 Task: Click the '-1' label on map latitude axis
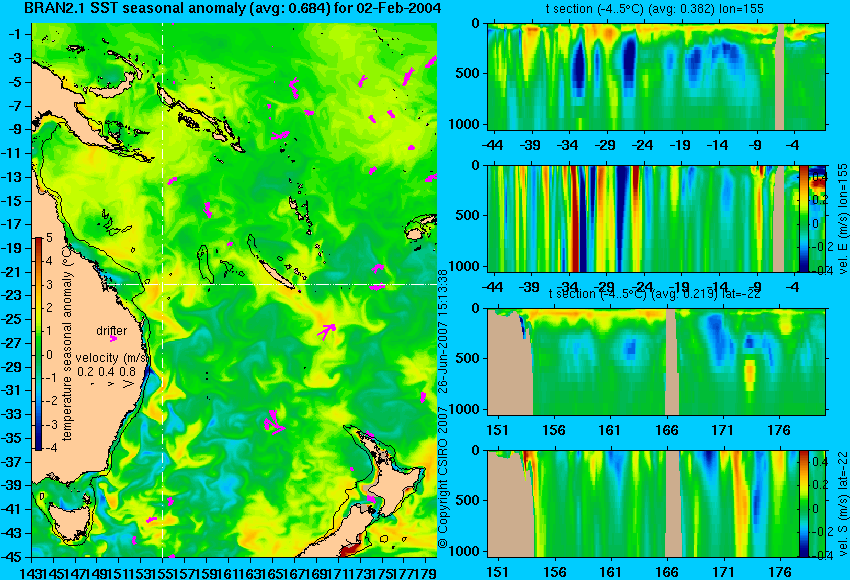point(16,34)
